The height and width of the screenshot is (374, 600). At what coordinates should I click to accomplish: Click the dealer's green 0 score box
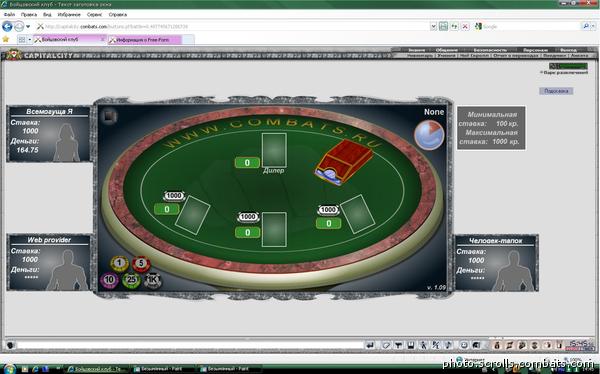(247, 163)
